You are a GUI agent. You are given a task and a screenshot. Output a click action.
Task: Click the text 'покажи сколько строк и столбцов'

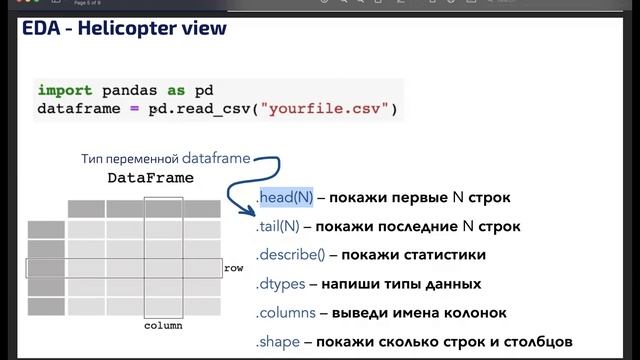click(444, 342)
